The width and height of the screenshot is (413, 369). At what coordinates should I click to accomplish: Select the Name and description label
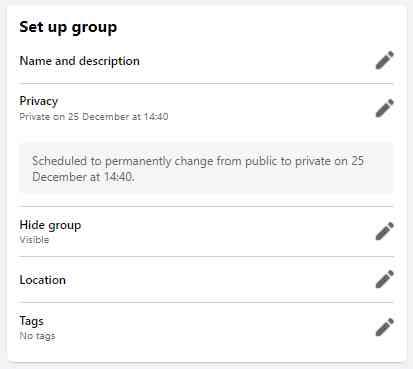(x=79, y=61)
